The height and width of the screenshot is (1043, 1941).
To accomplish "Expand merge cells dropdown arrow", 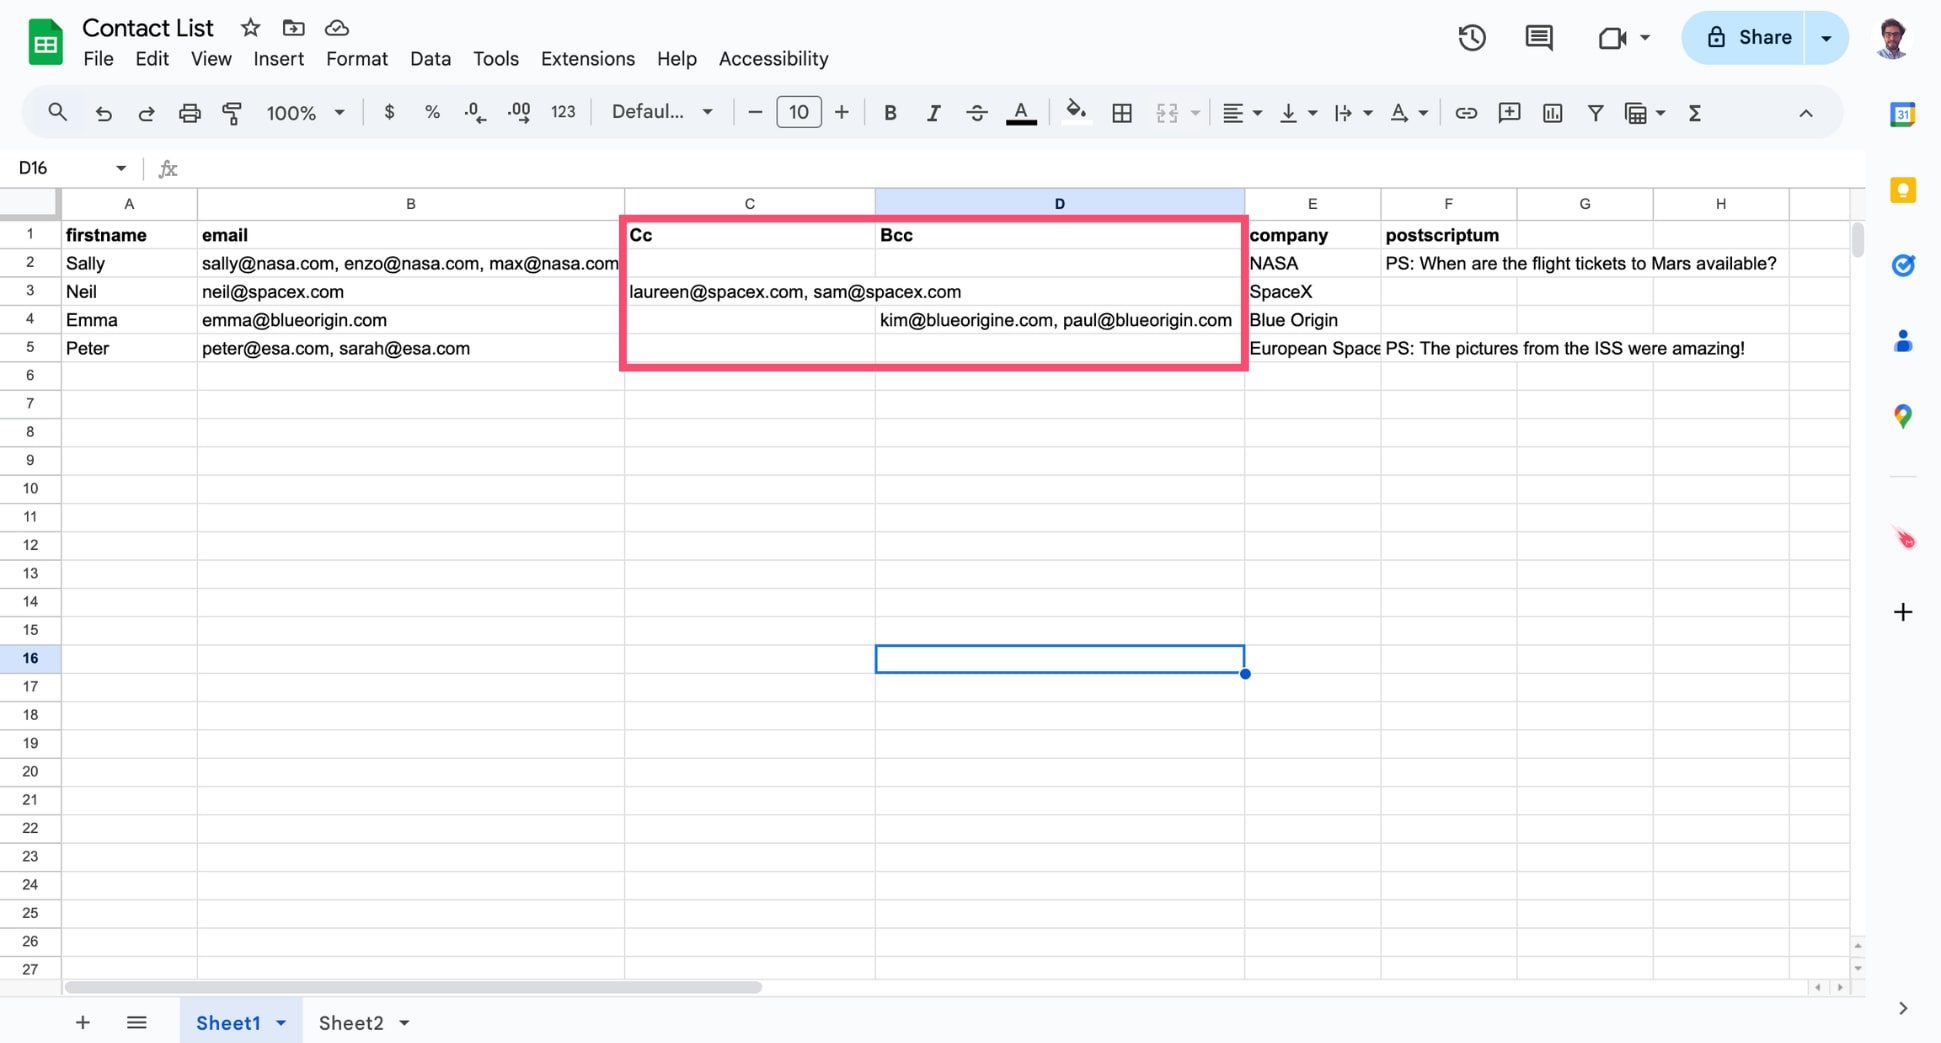I will point(1195,113).
